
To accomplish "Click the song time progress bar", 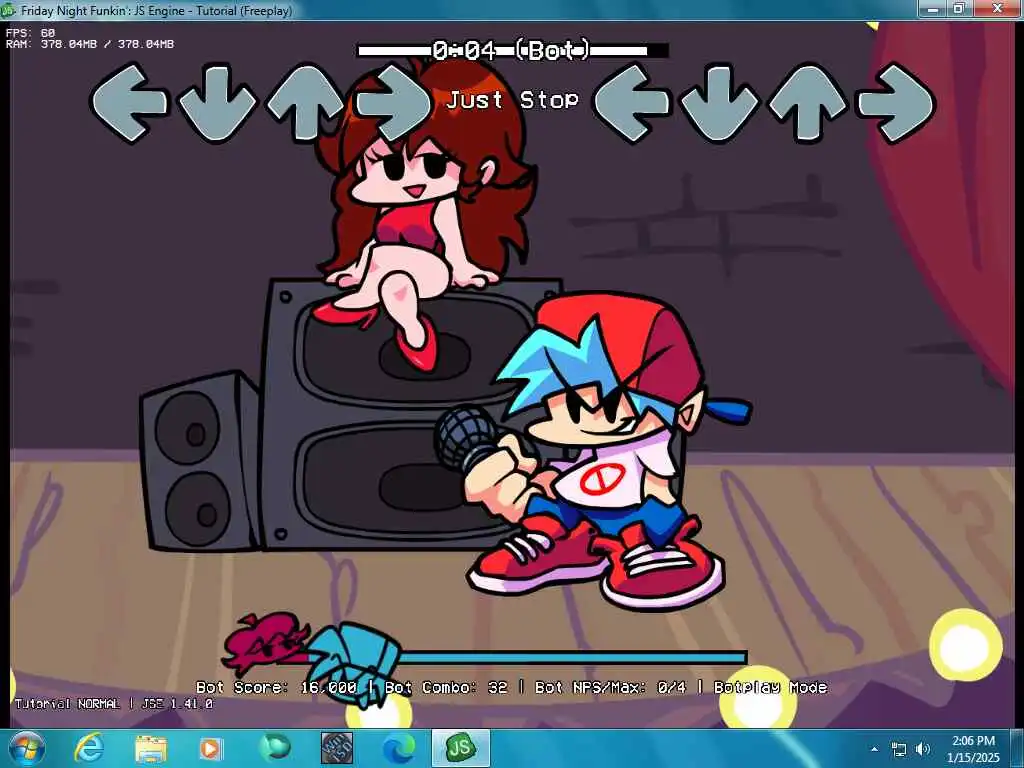I will [513, 50].
